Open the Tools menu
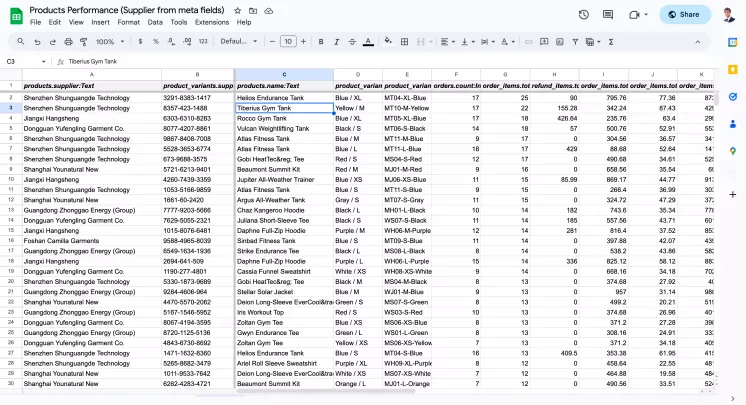The width and height of the screenshot is (746, 405). pyautogui.click(x=179, y=22)
